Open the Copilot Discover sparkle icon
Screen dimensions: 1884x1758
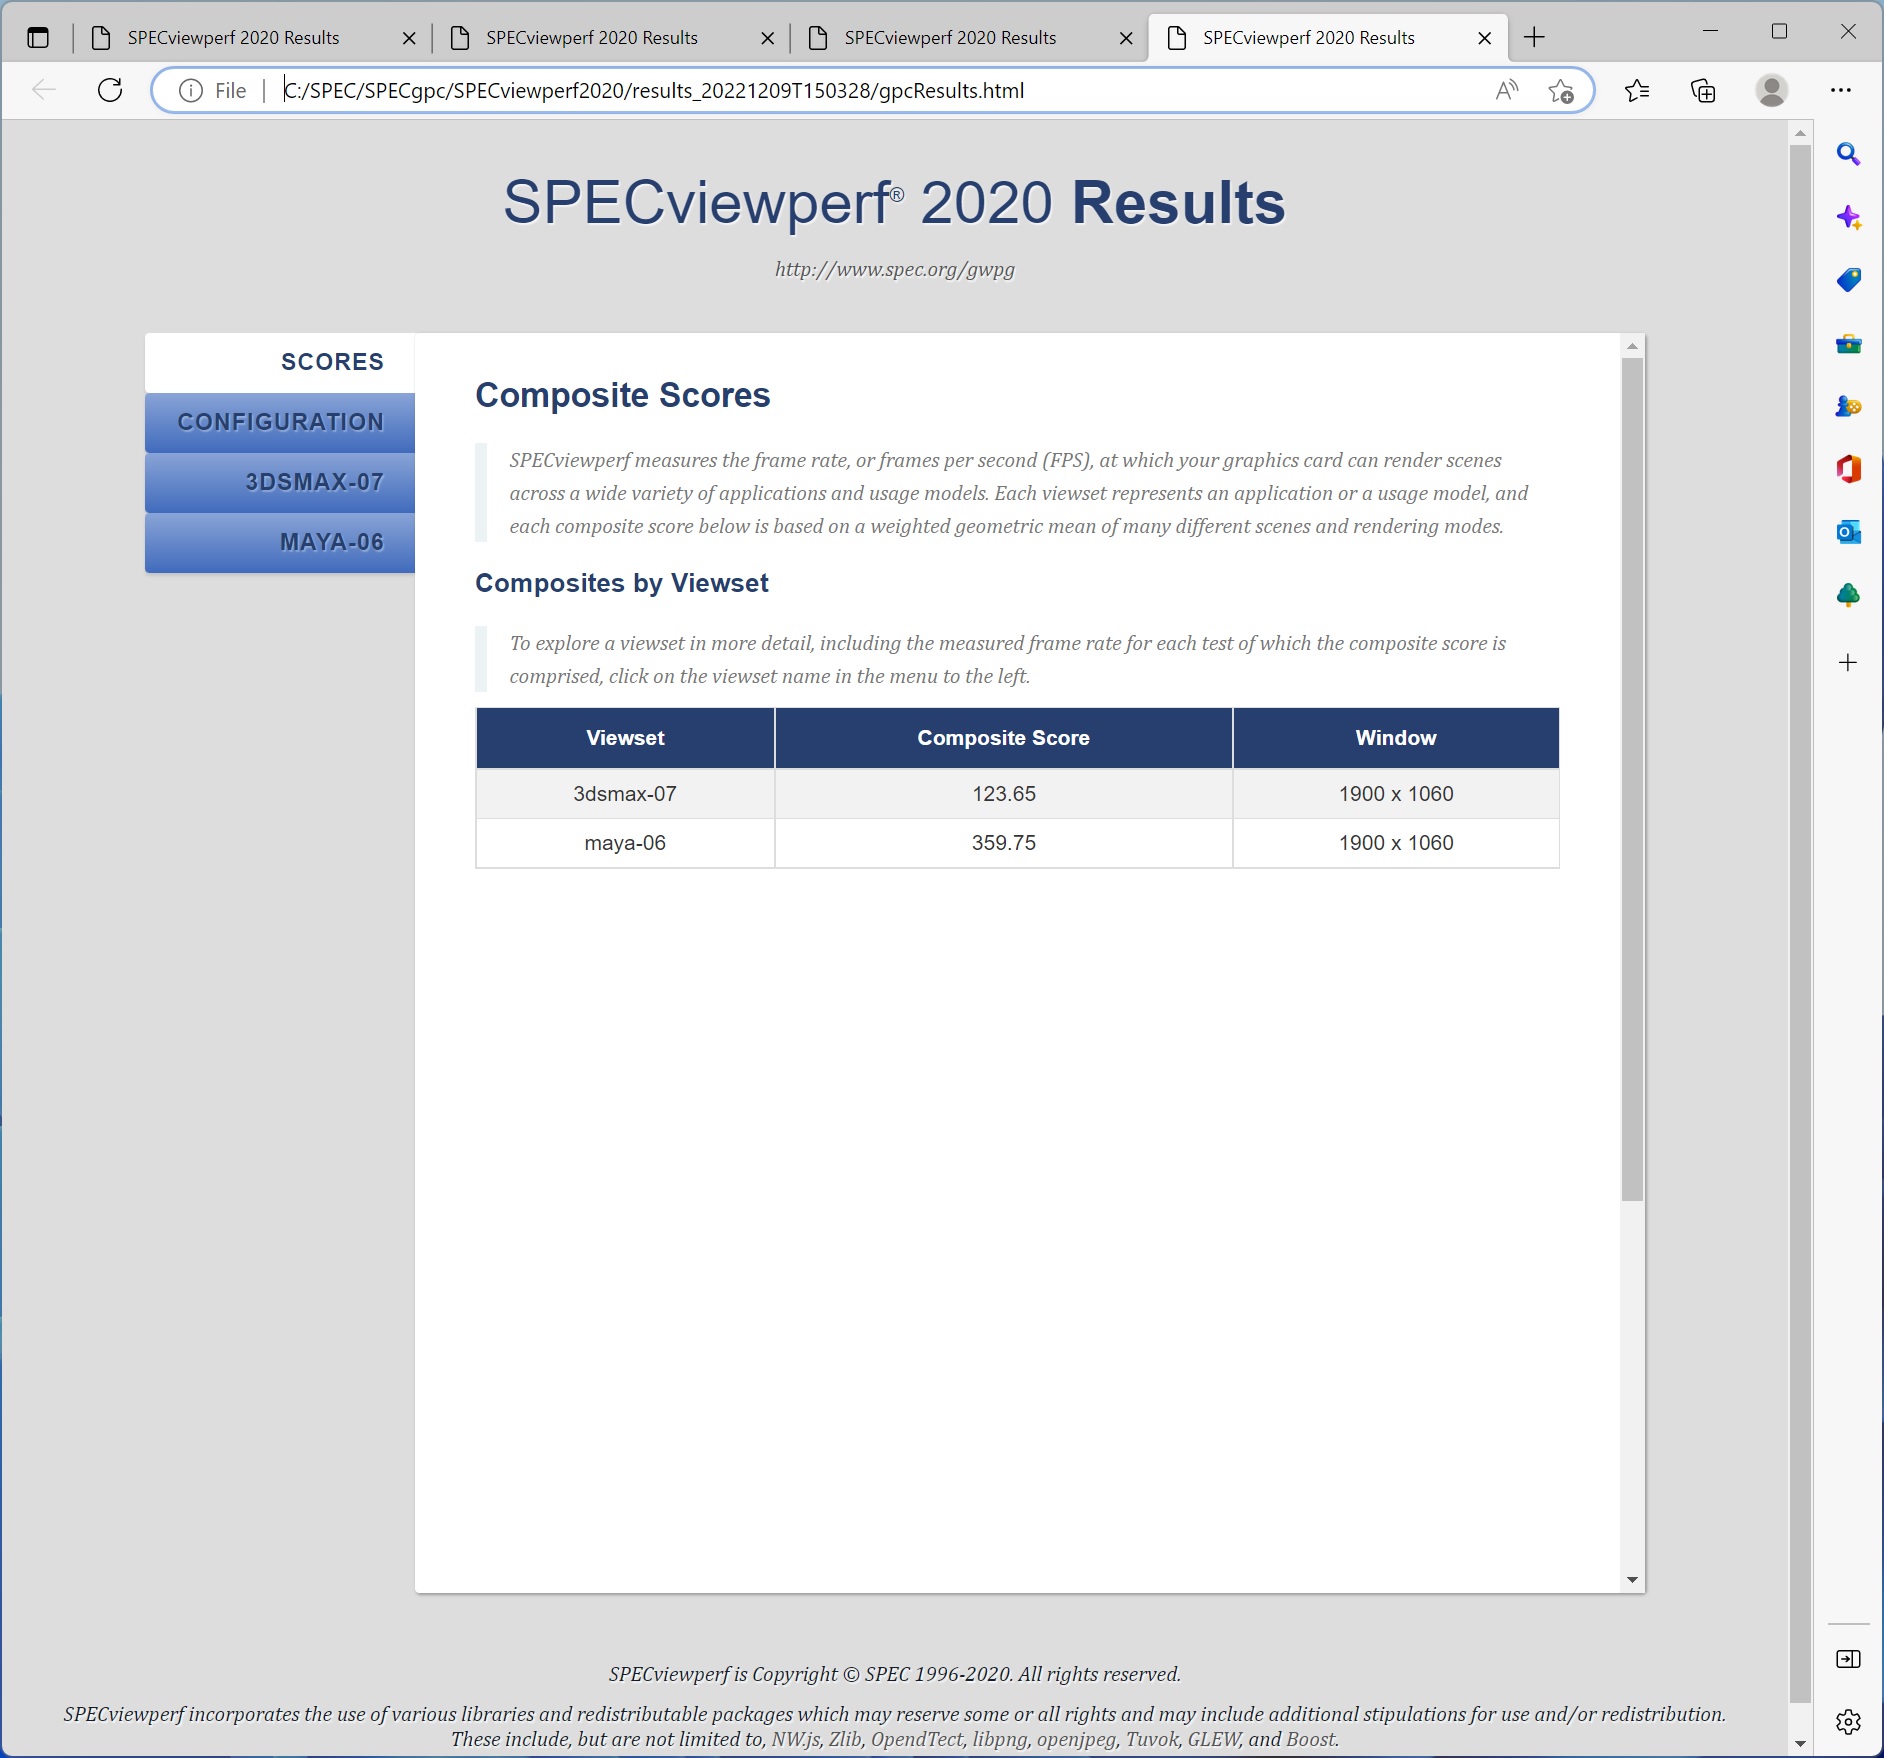coord(1848,217)
